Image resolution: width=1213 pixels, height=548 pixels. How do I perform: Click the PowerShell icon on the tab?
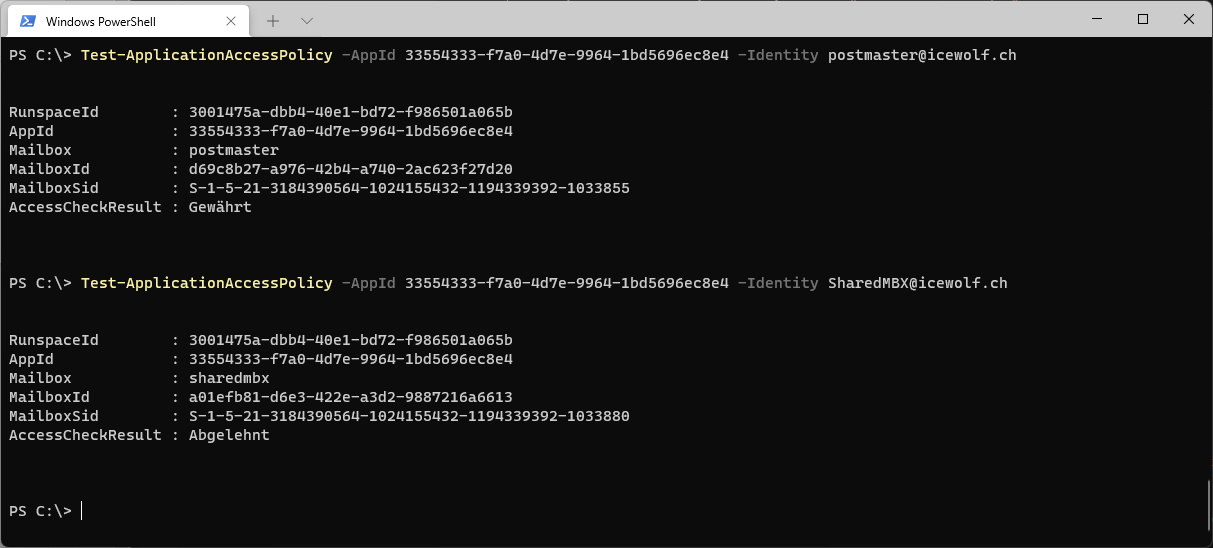(x=27, y=21)
